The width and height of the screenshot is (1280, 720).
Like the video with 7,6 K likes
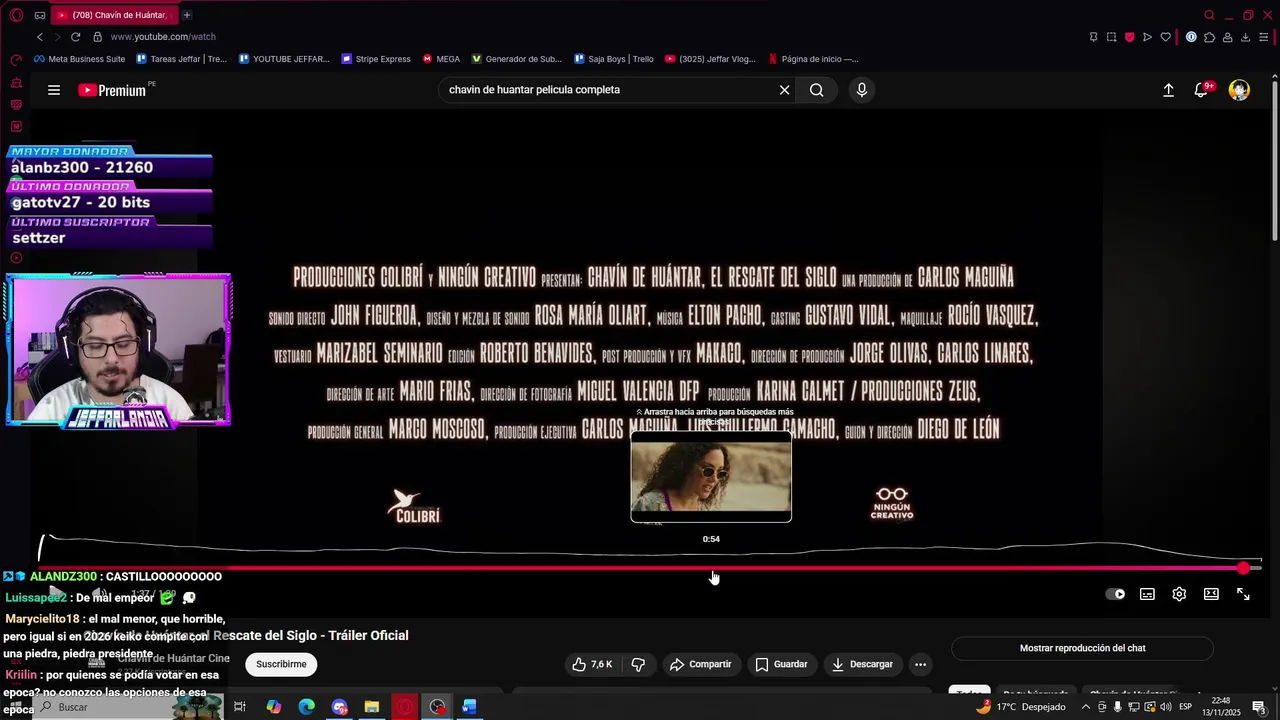[591, 664]
